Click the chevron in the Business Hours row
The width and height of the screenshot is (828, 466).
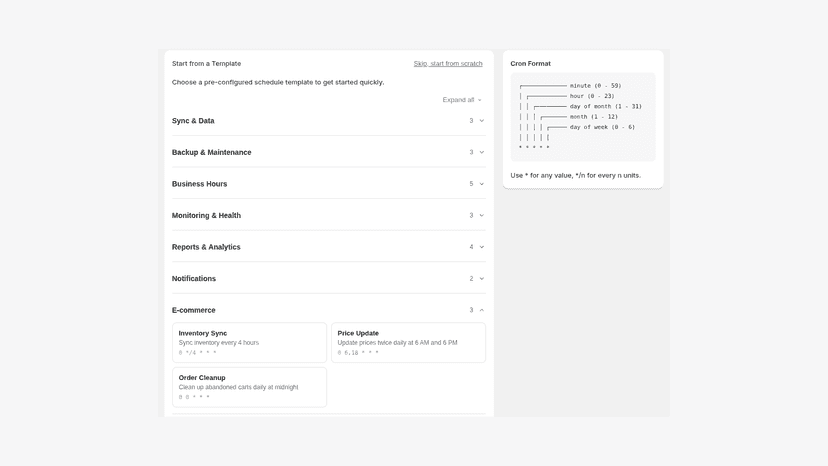tap(482, 184)
